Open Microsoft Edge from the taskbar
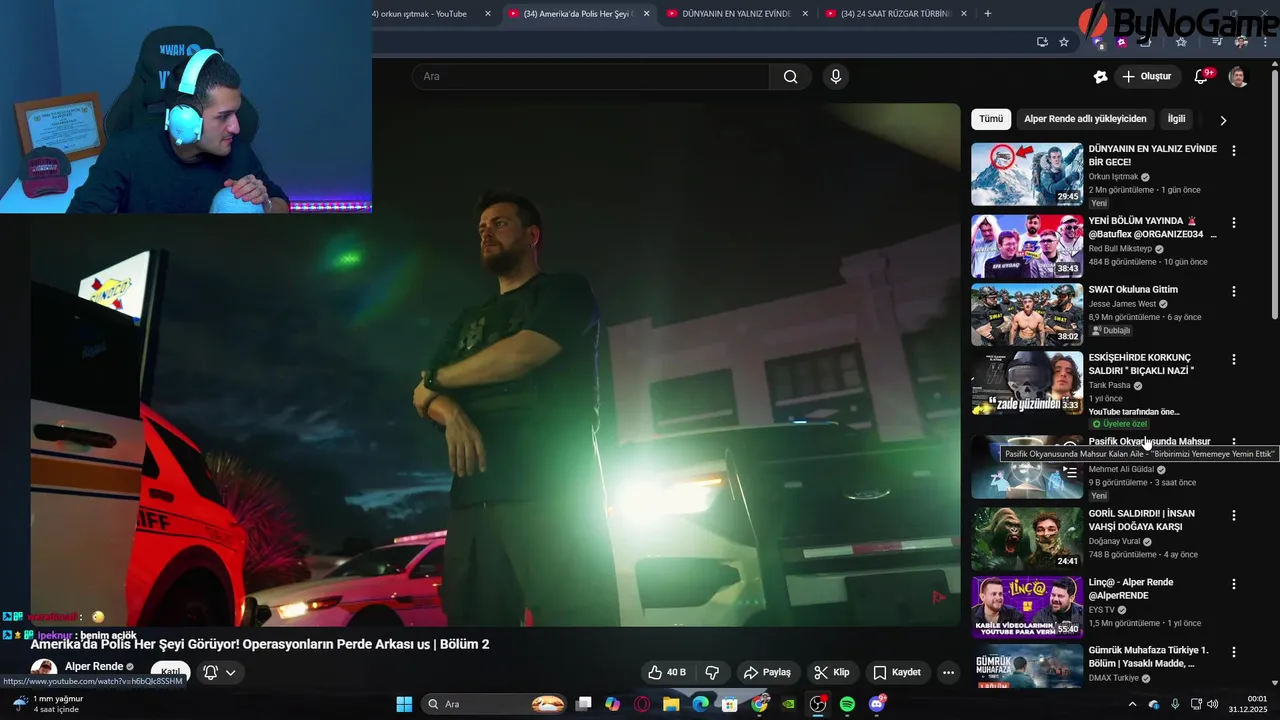The height and width of the screenshot is (720, 1280). tap(701, 704)
